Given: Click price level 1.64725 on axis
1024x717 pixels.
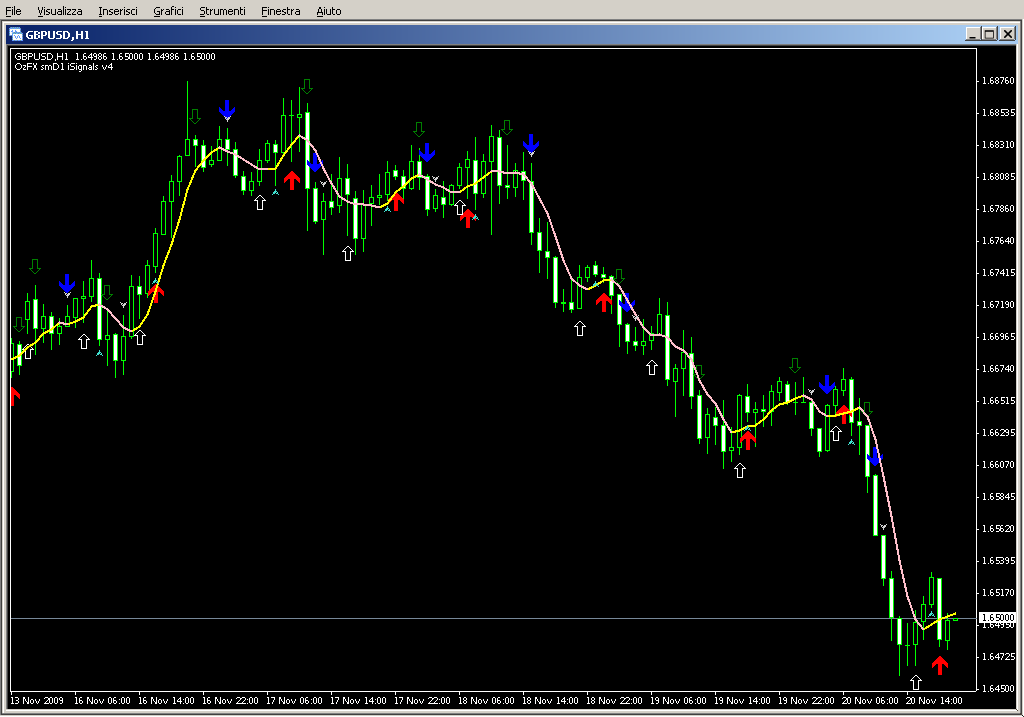Looking at the screenshot, I should click(998, 657).
